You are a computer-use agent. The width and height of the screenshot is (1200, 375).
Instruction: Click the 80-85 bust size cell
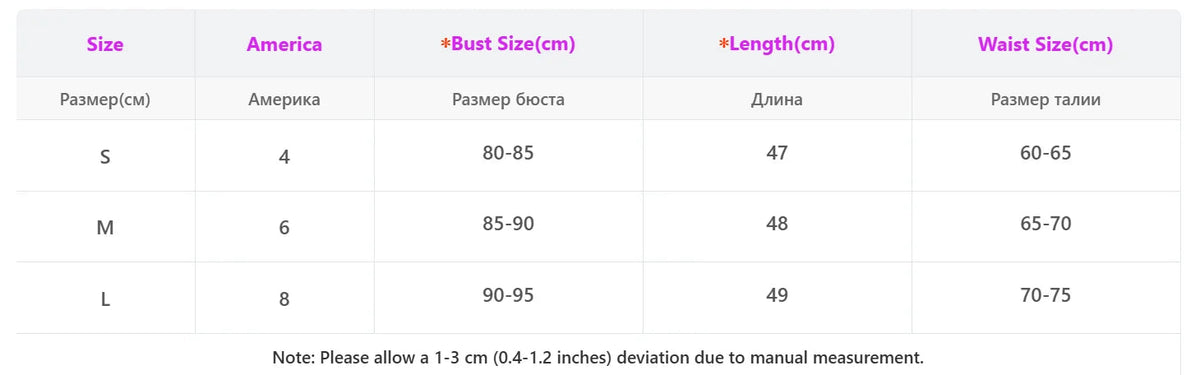click(x=508, y=153)
